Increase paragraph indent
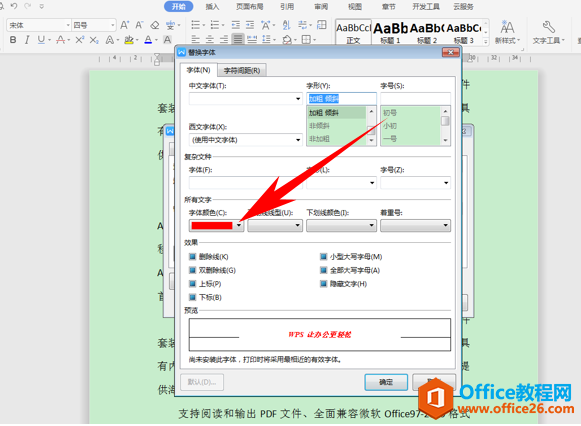 250,25
